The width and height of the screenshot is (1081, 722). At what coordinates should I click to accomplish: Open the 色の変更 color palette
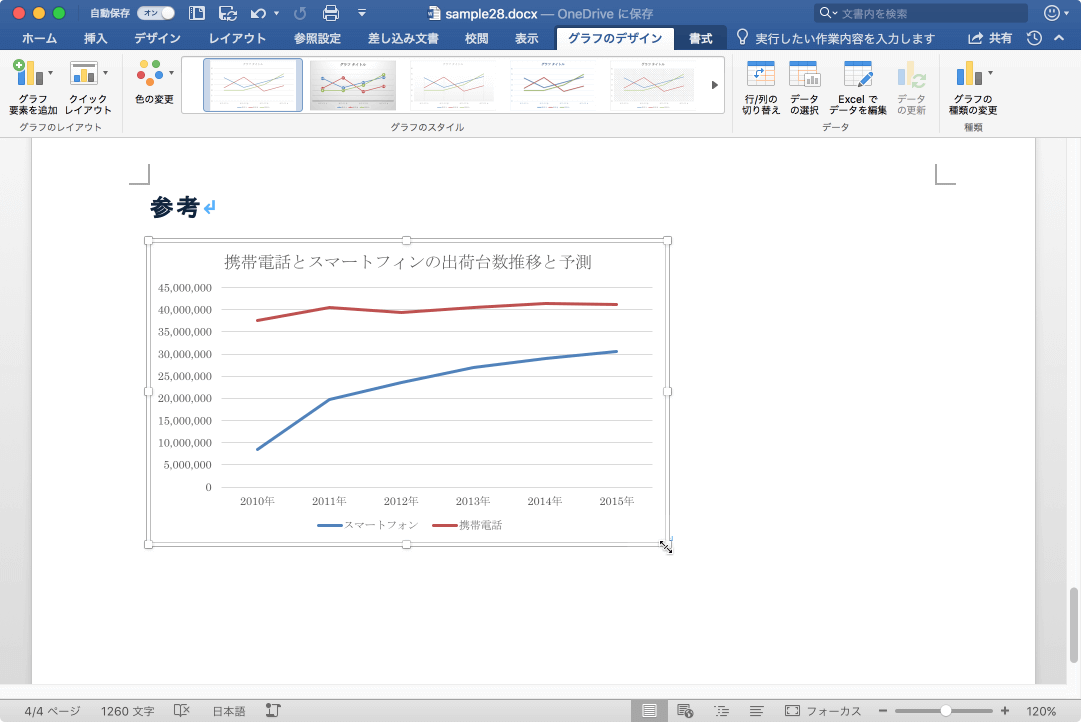(154, 83)
